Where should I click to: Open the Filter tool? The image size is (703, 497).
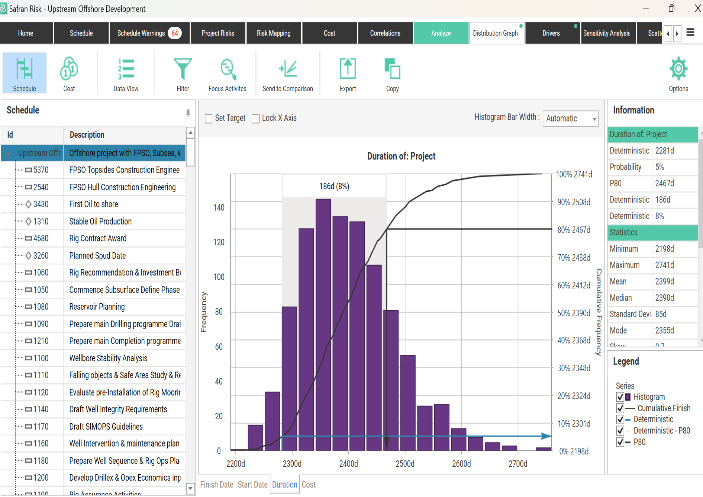click(x=182, y=73)
